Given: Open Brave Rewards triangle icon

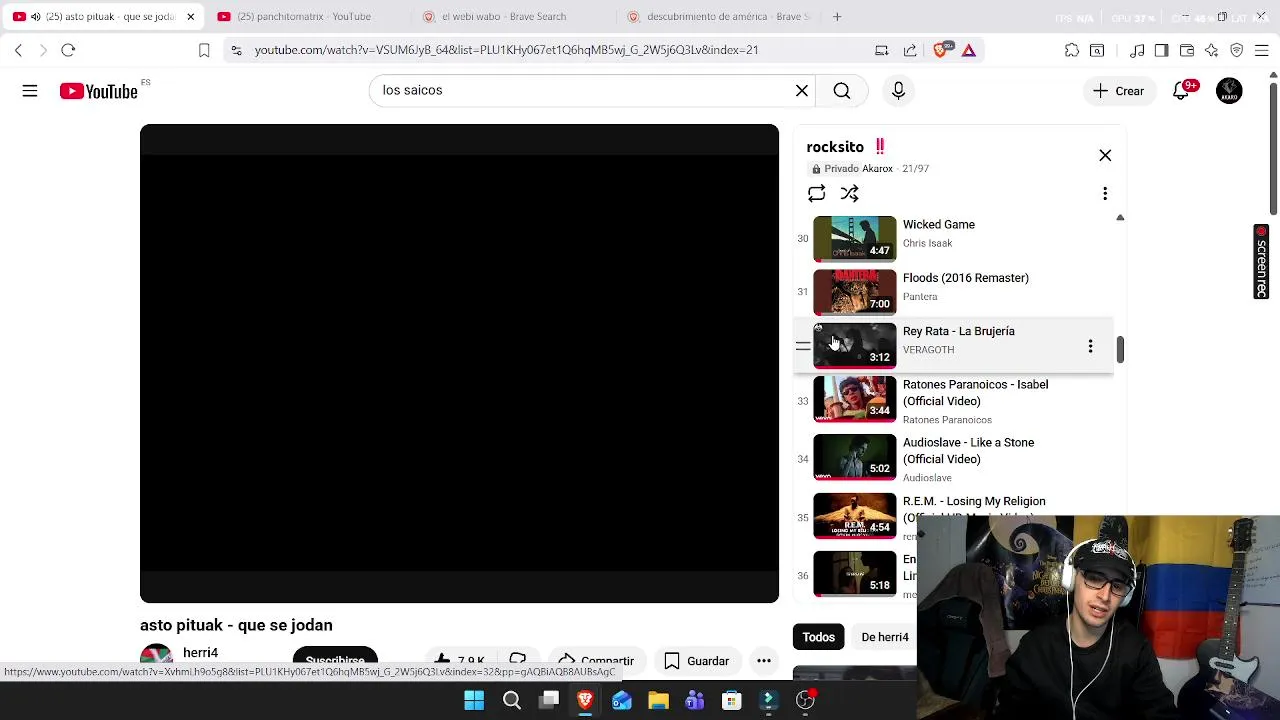Looking at the screenshot, I should coord(969,50).
